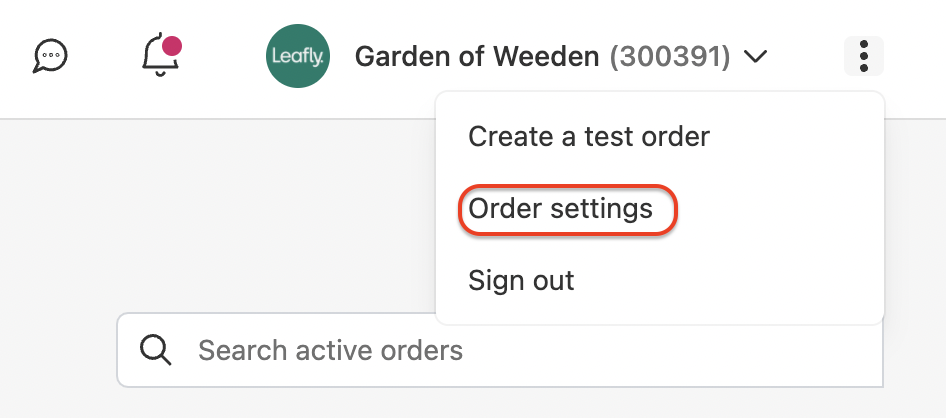The image size is (946, 418).
Task: Click the Search active orders placeholder text
Action: (331, 350)
